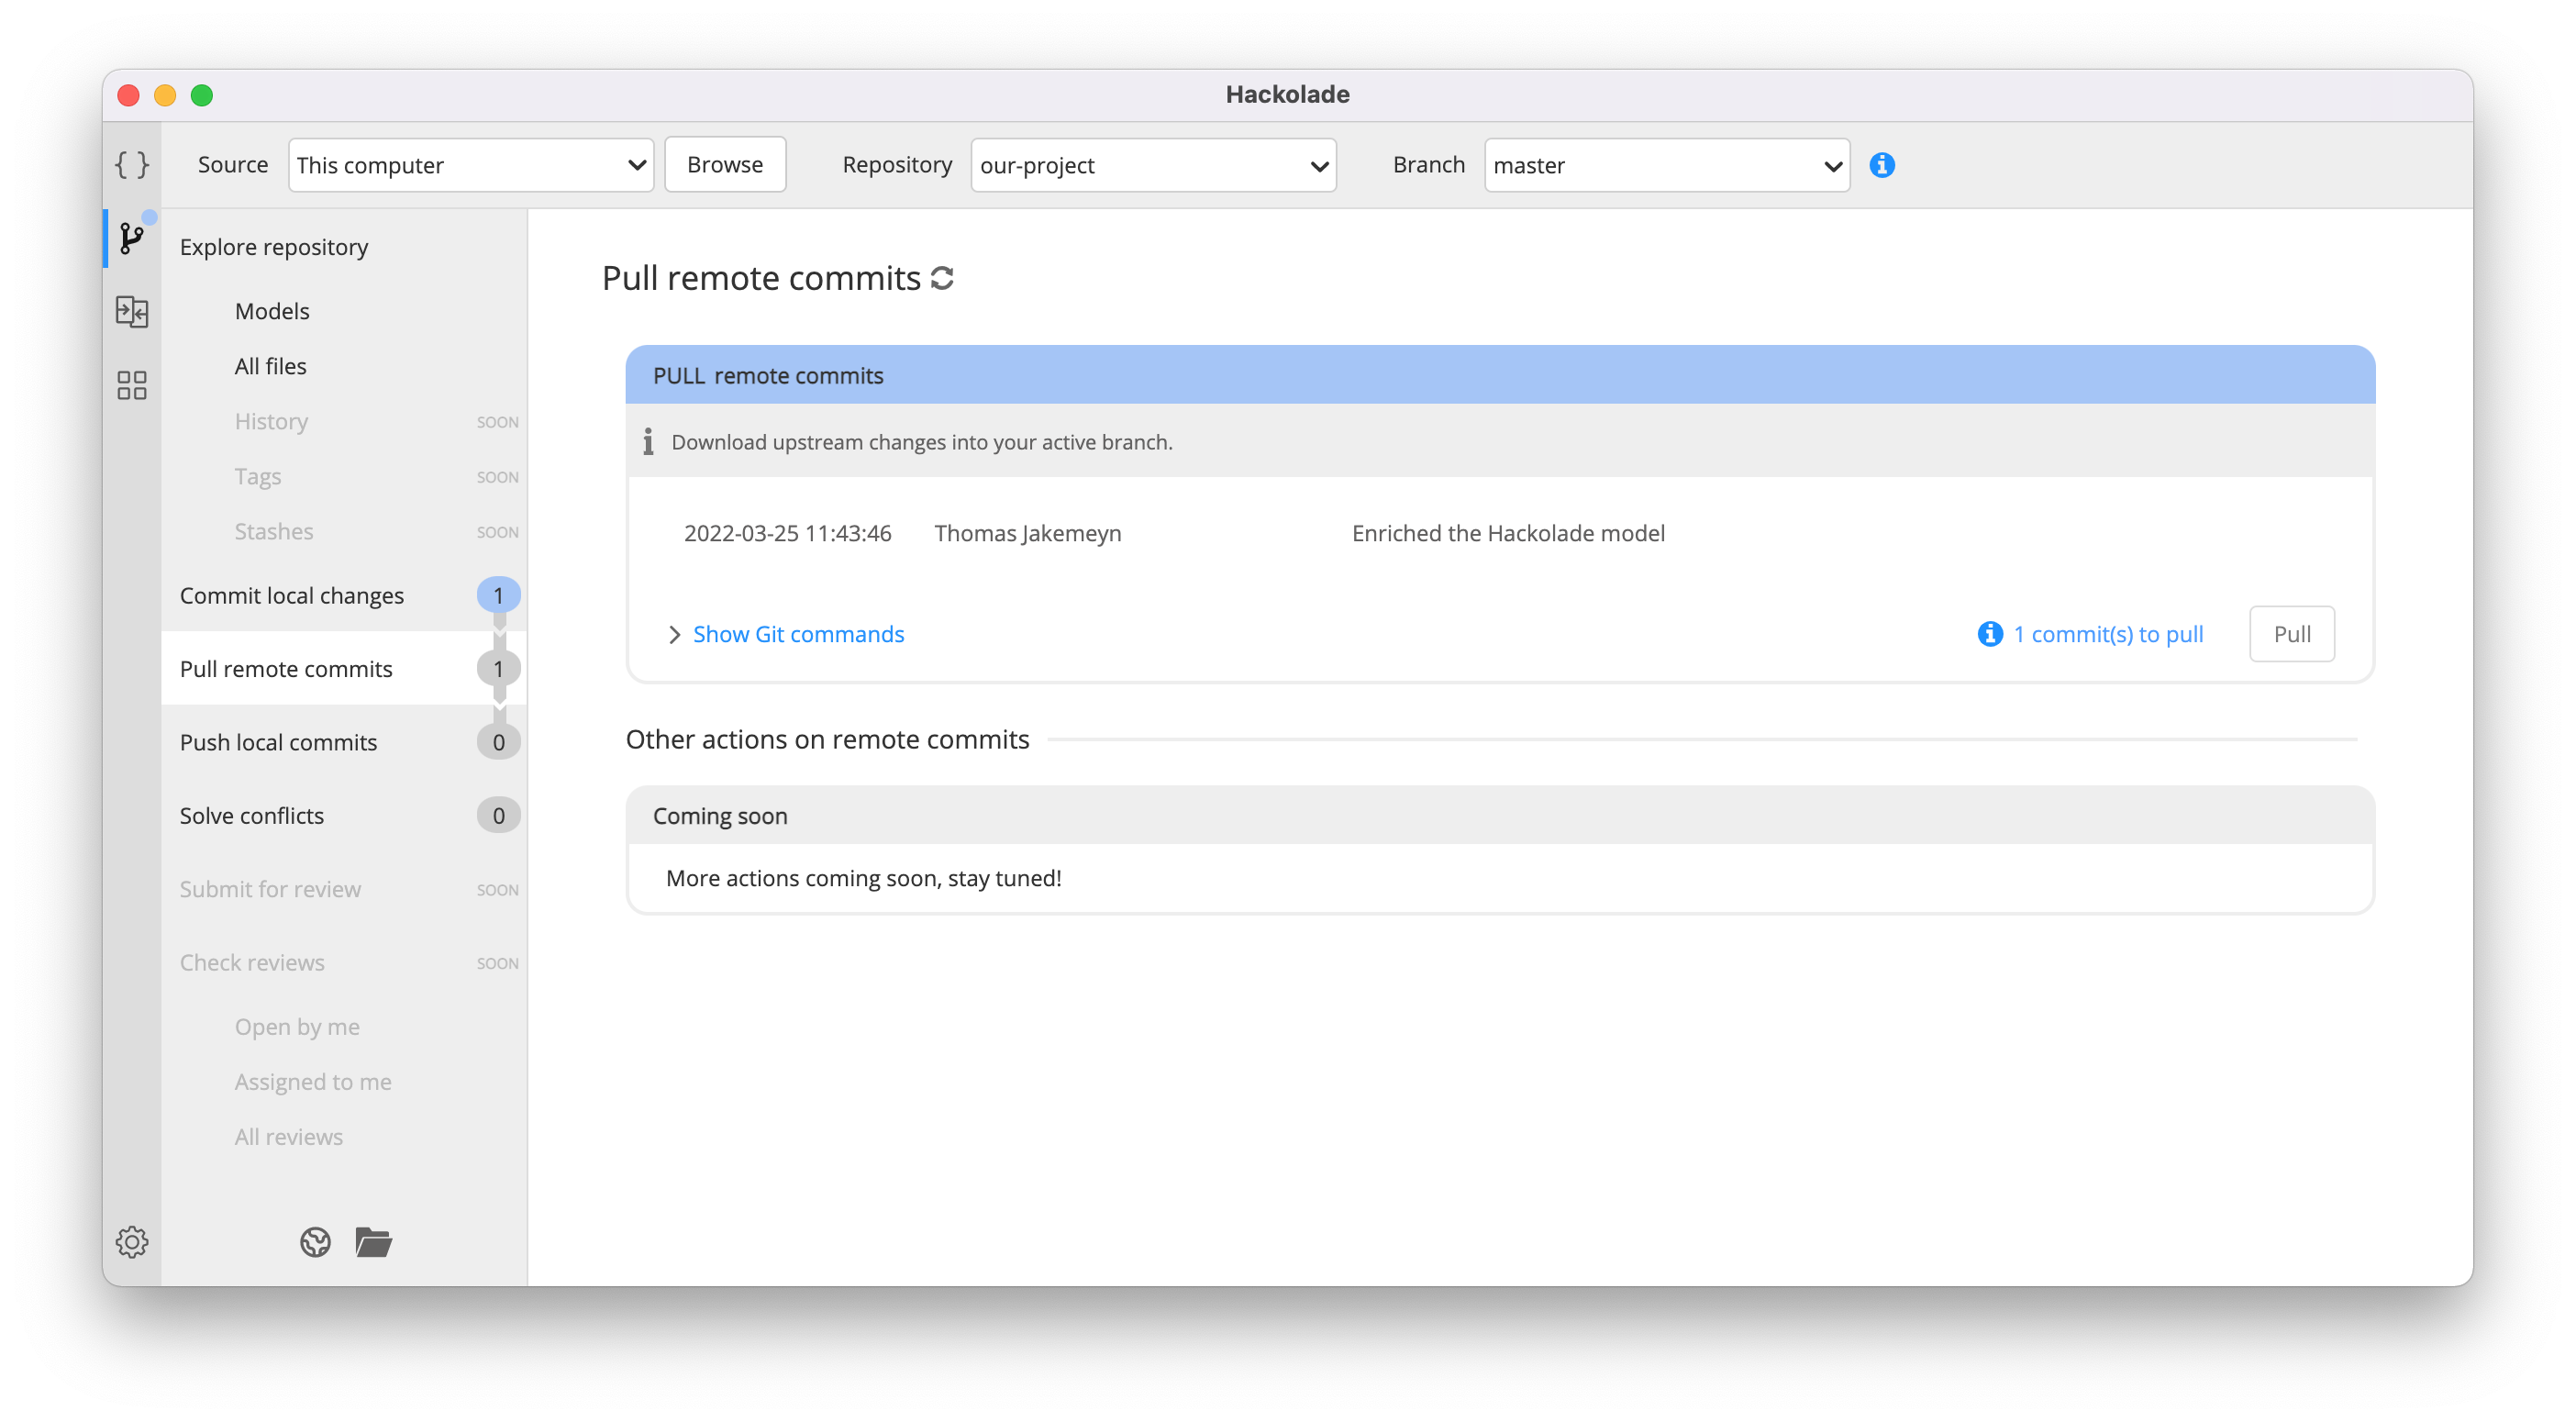Click Submit for review item
The height and width of the screenshot is (1422, 2576).
[x=270, y=889]
